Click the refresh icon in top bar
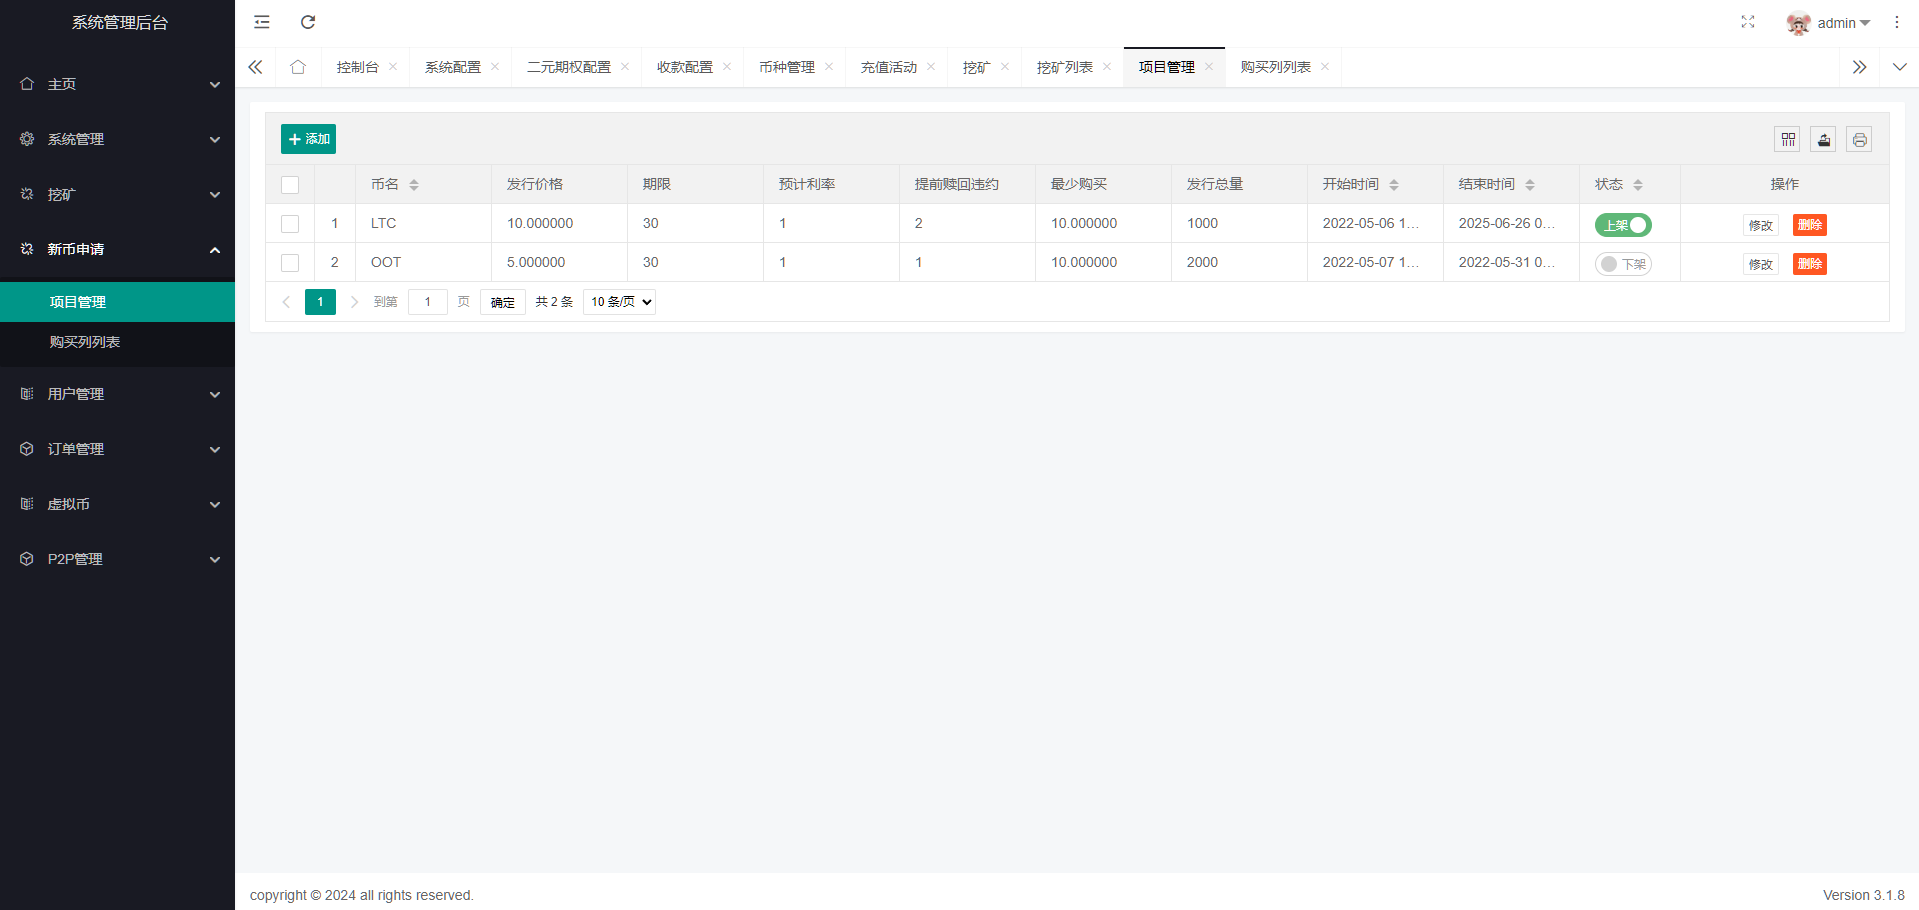The width and height of the screenshot is (1919, 910). (x=308, y=22)
